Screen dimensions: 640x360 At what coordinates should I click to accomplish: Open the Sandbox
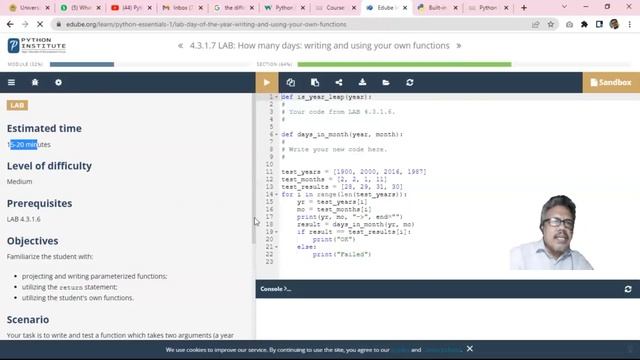click(611, 82)
